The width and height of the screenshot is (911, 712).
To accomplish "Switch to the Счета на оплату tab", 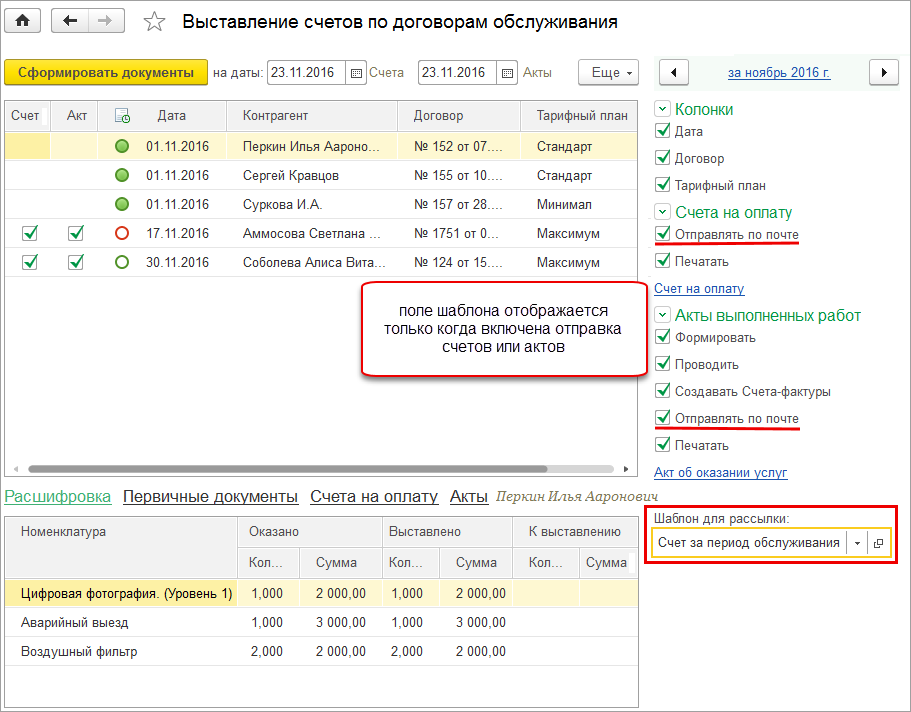I will [x=374, y=496].
